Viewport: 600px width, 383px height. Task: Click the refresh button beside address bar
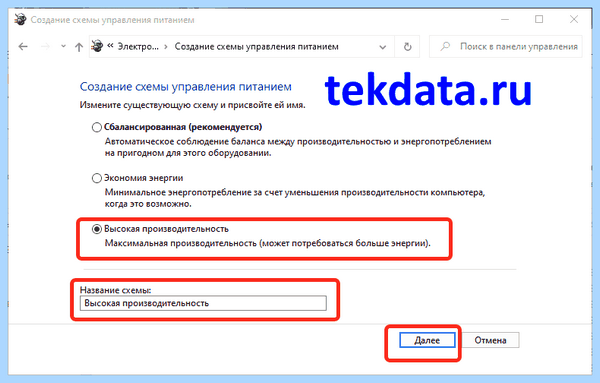(x=408, y=47)
